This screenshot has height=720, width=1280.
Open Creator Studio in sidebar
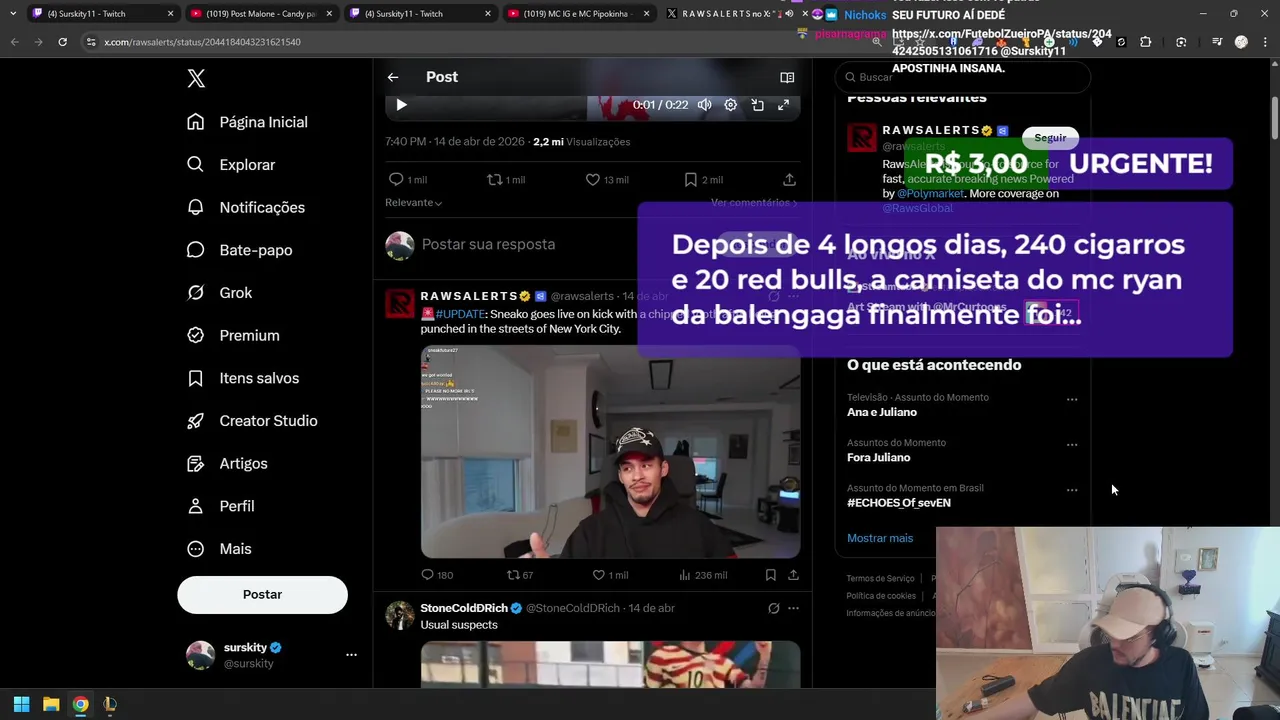click(x=252, y=421)
